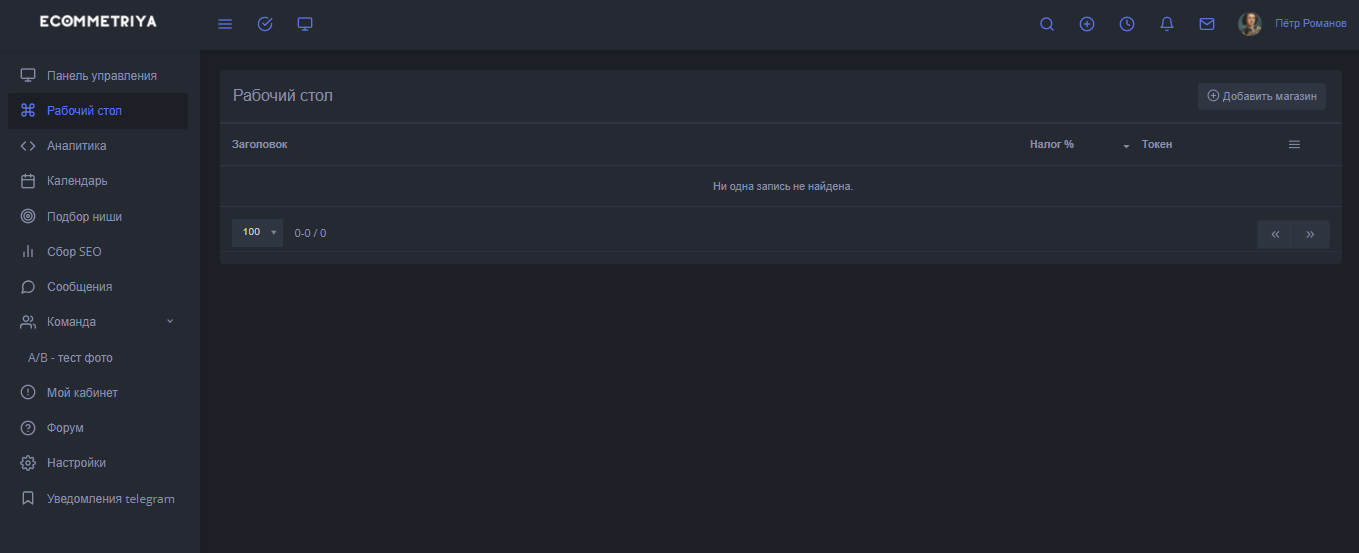Viewport: 1359px width, 553px height.
Task: Click the Добавить магазин button
Action: point(1262,97)
